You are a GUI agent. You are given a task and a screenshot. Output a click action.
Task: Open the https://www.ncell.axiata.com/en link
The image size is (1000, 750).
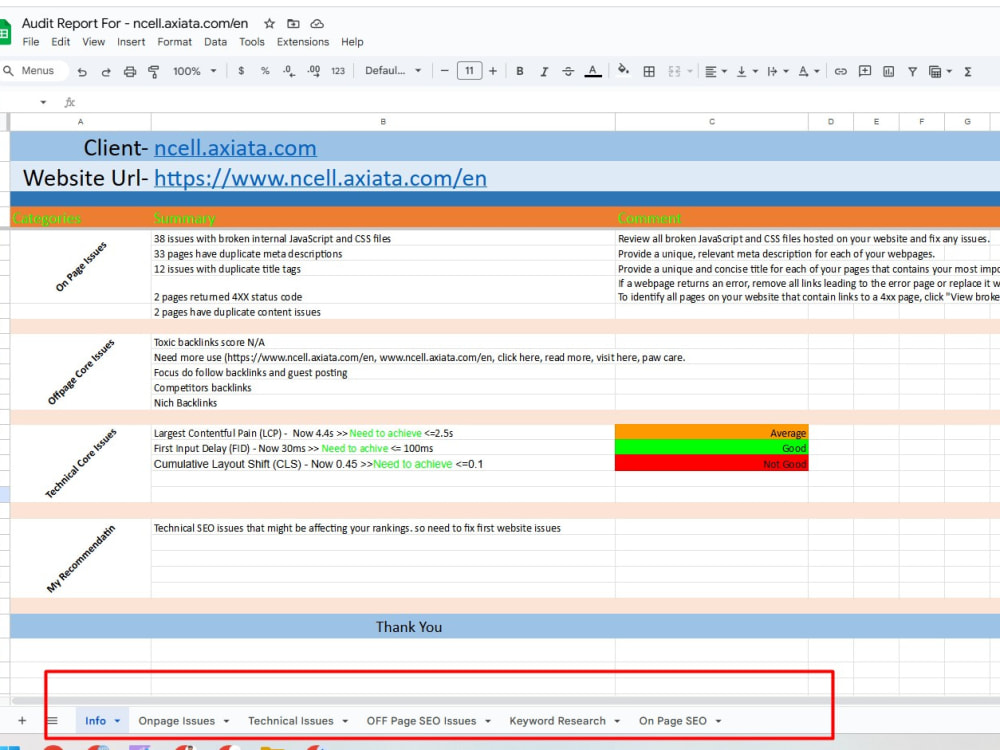[x=320, y=178]
